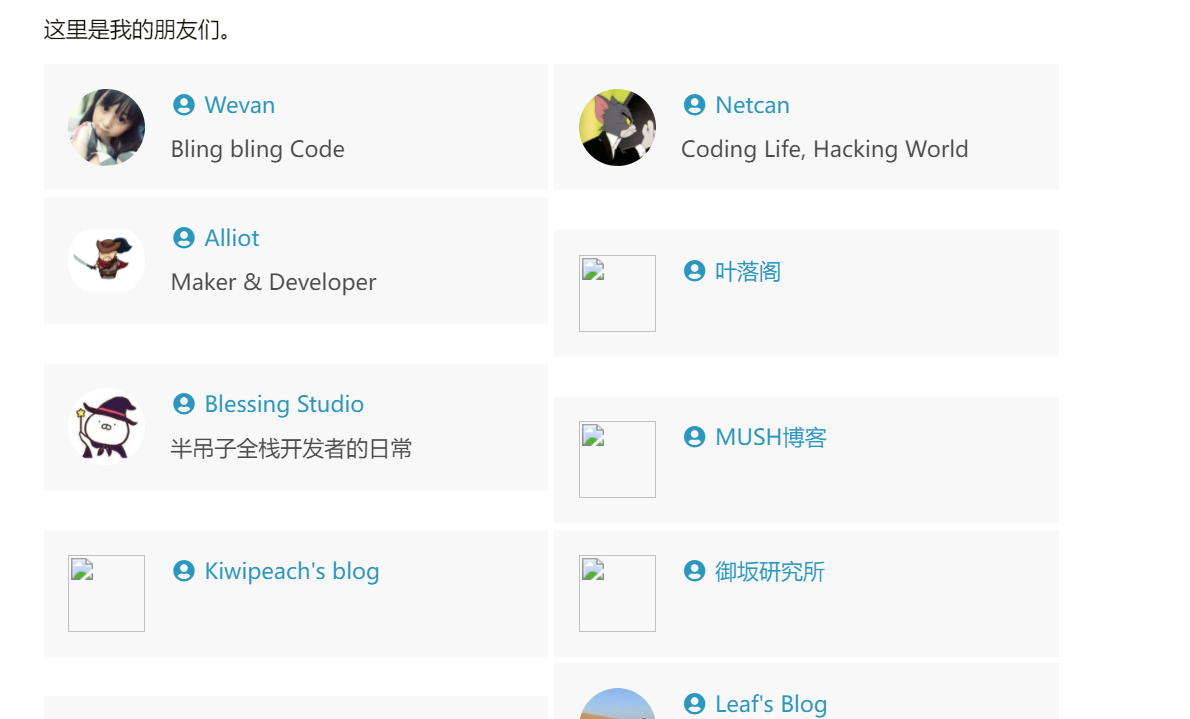Visit Alliot's blog link
Image resolution: width=1190 pixels, height=719 pixels.
(x=231, y=238)
